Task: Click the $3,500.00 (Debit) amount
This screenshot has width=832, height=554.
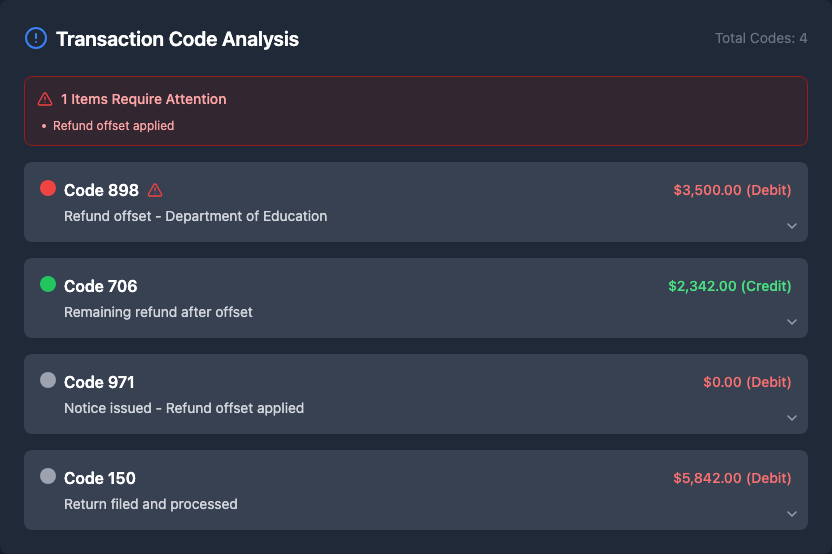Action: (732, 190)
